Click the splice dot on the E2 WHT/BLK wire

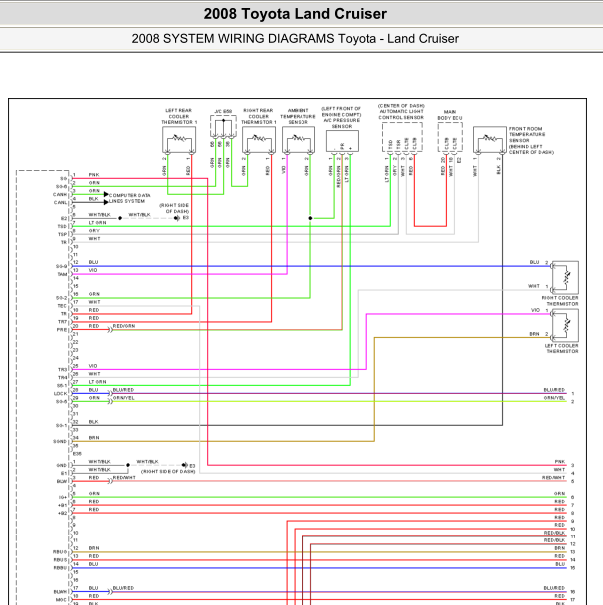tap(120, 218)
